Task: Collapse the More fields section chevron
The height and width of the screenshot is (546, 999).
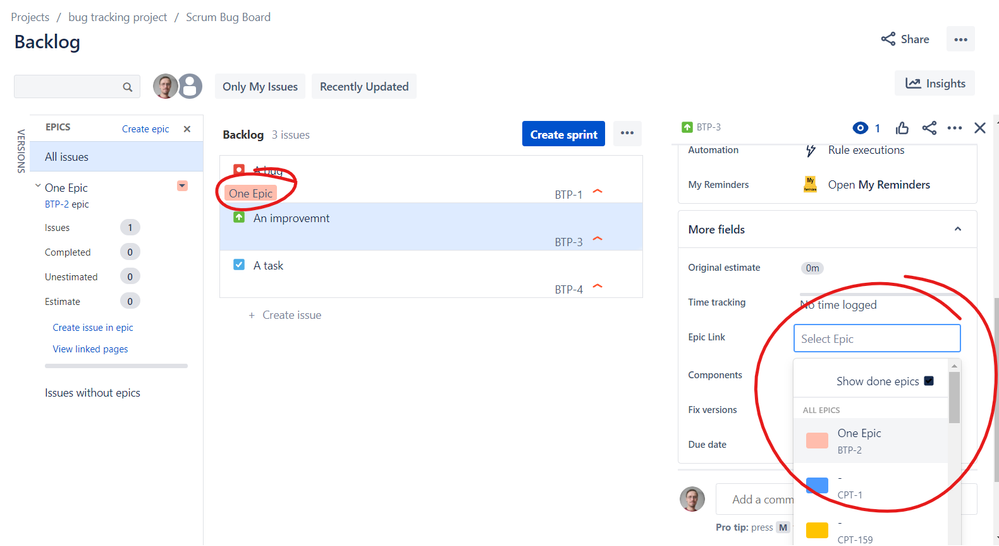Action: pos(958,229)
